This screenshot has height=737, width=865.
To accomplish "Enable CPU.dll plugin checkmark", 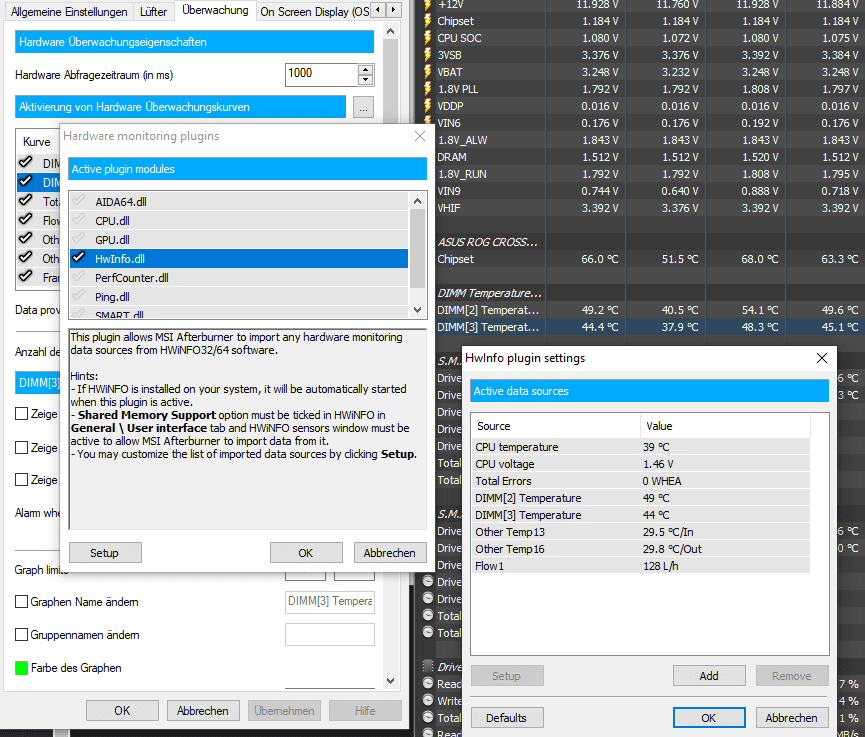I will point(79,220).
